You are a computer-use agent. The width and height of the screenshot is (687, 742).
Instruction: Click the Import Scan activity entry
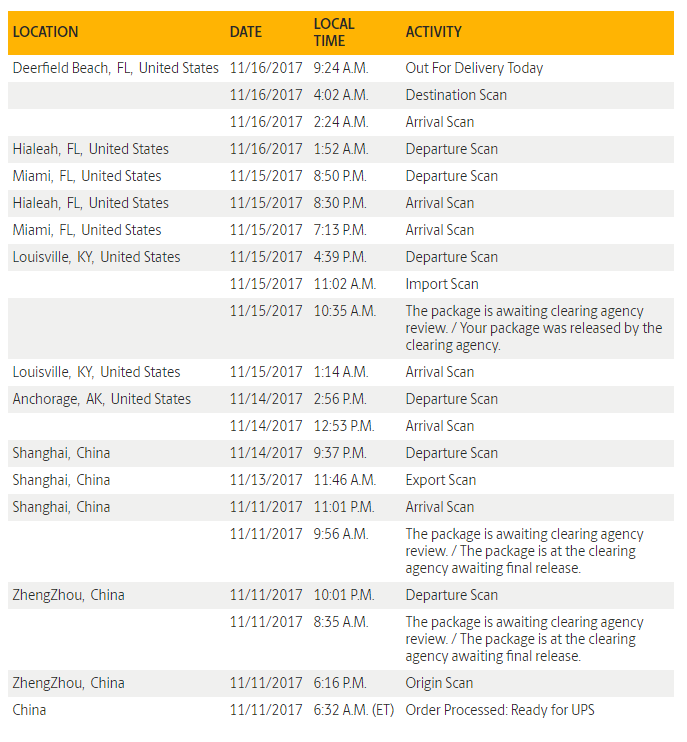coord(442,284)
